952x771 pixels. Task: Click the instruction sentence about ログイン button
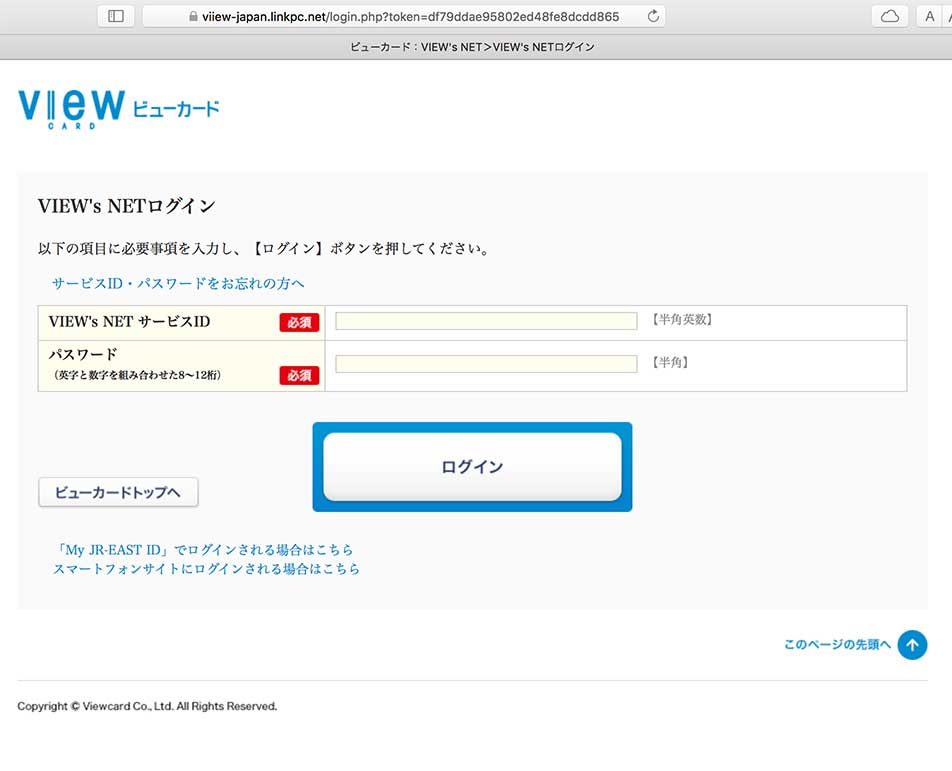tap(264, 248)
